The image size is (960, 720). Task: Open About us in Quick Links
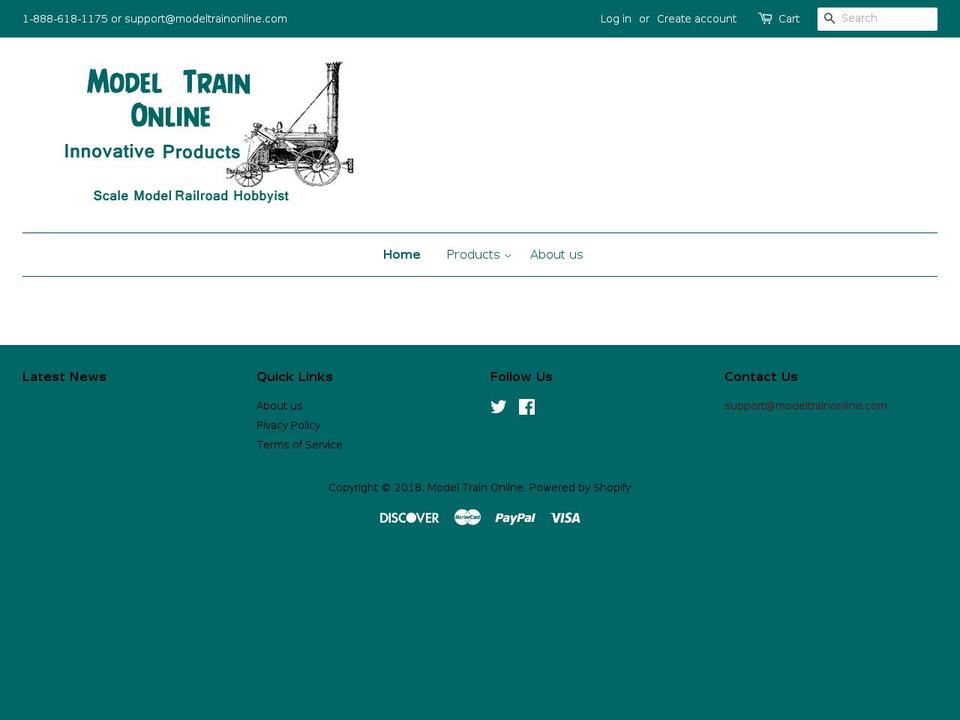[x=279, y=405]
